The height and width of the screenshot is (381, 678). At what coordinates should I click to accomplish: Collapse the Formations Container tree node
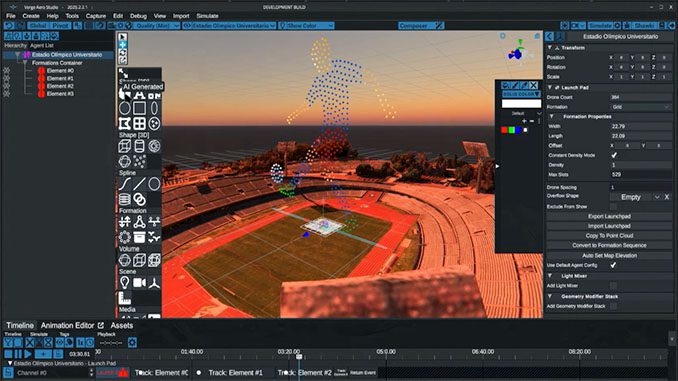pos(25,63)
